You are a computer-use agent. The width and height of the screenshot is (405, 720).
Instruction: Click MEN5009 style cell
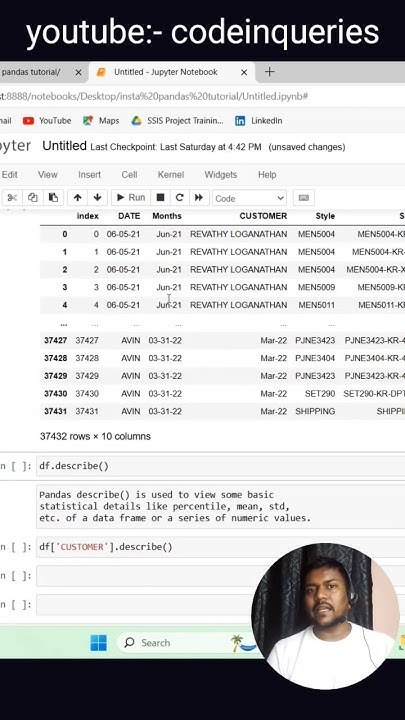[316, 287]
